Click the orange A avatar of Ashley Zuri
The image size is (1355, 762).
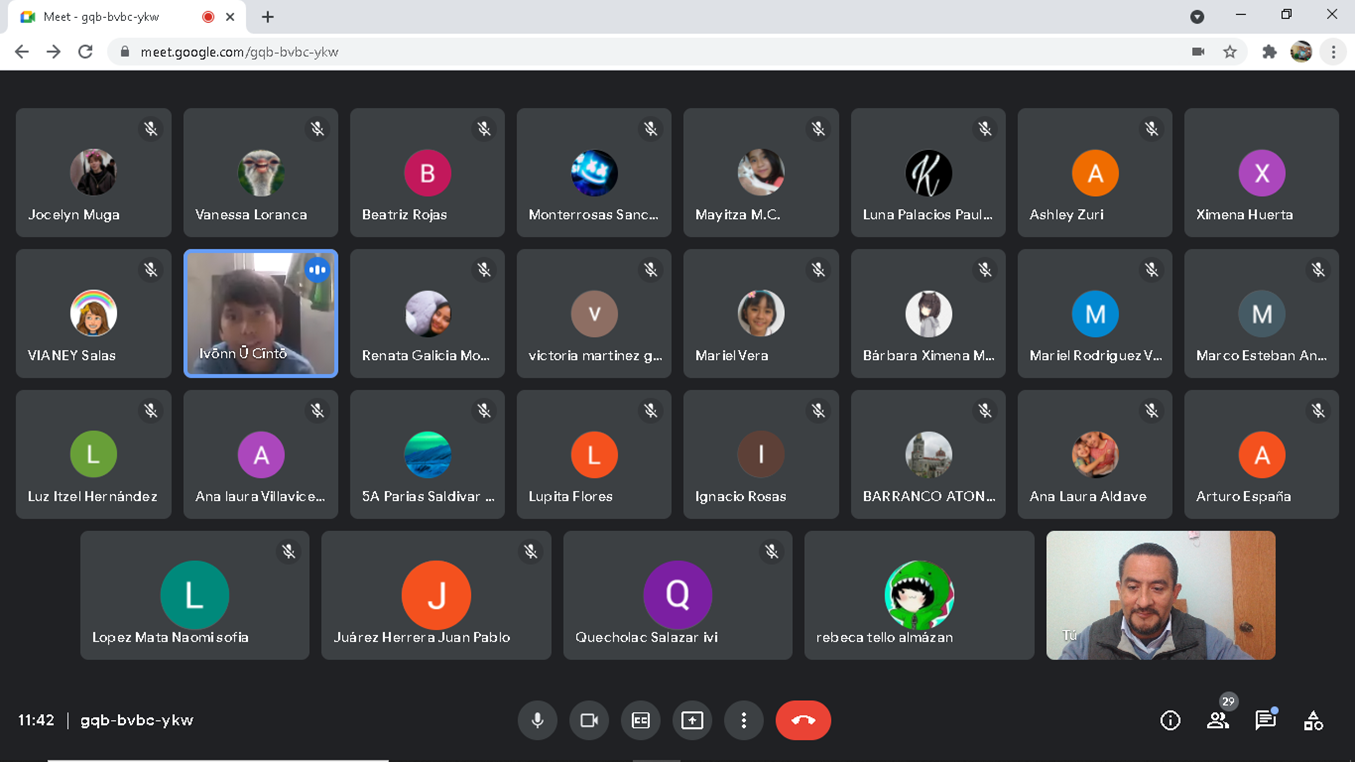click(x=1095, y=173)
